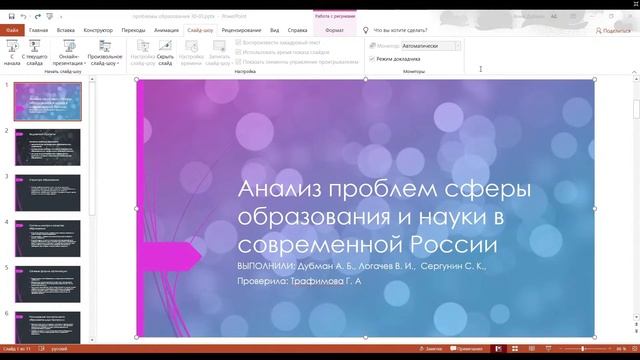
Task: Select slide 5 thumbnail
Action: (x=48, y=284)
